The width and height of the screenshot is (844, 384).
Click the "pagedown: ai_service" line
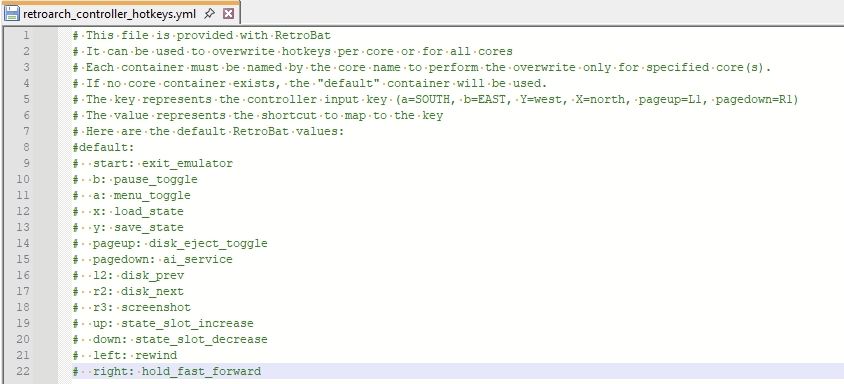pyautogui.click(x=153, y=260)
